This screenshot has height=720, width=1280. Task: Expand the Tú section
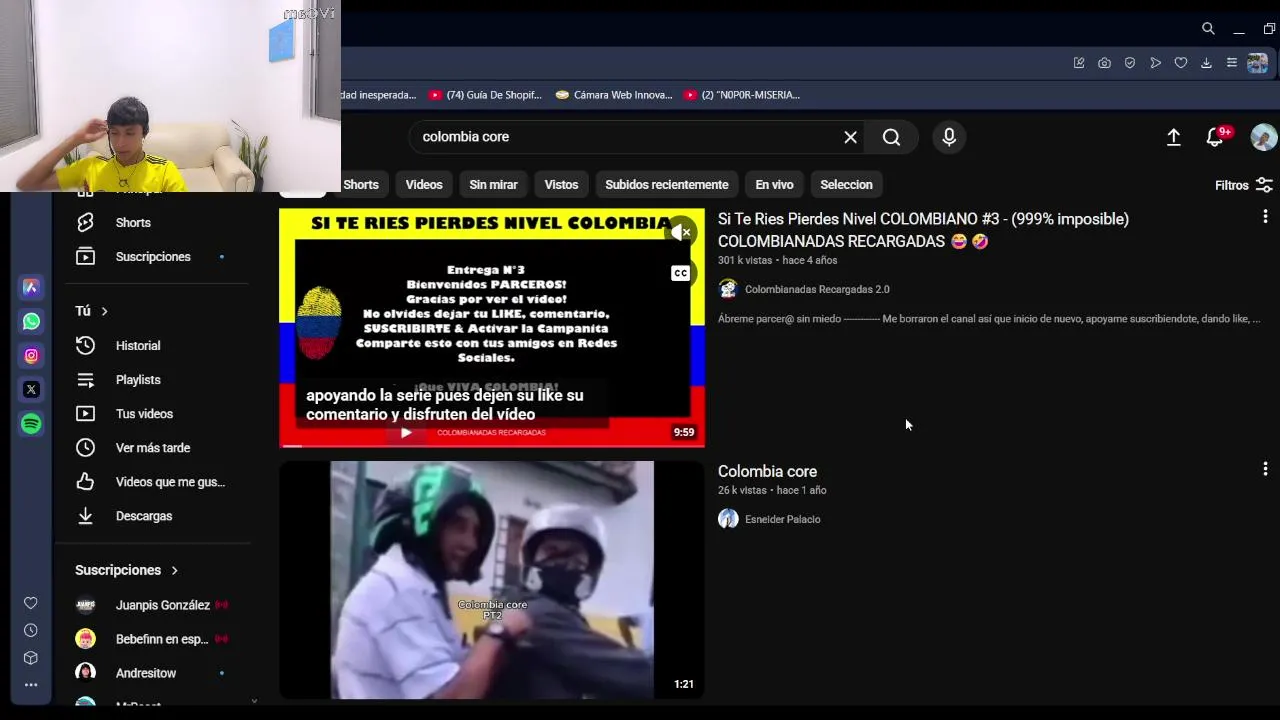point(92,311)
